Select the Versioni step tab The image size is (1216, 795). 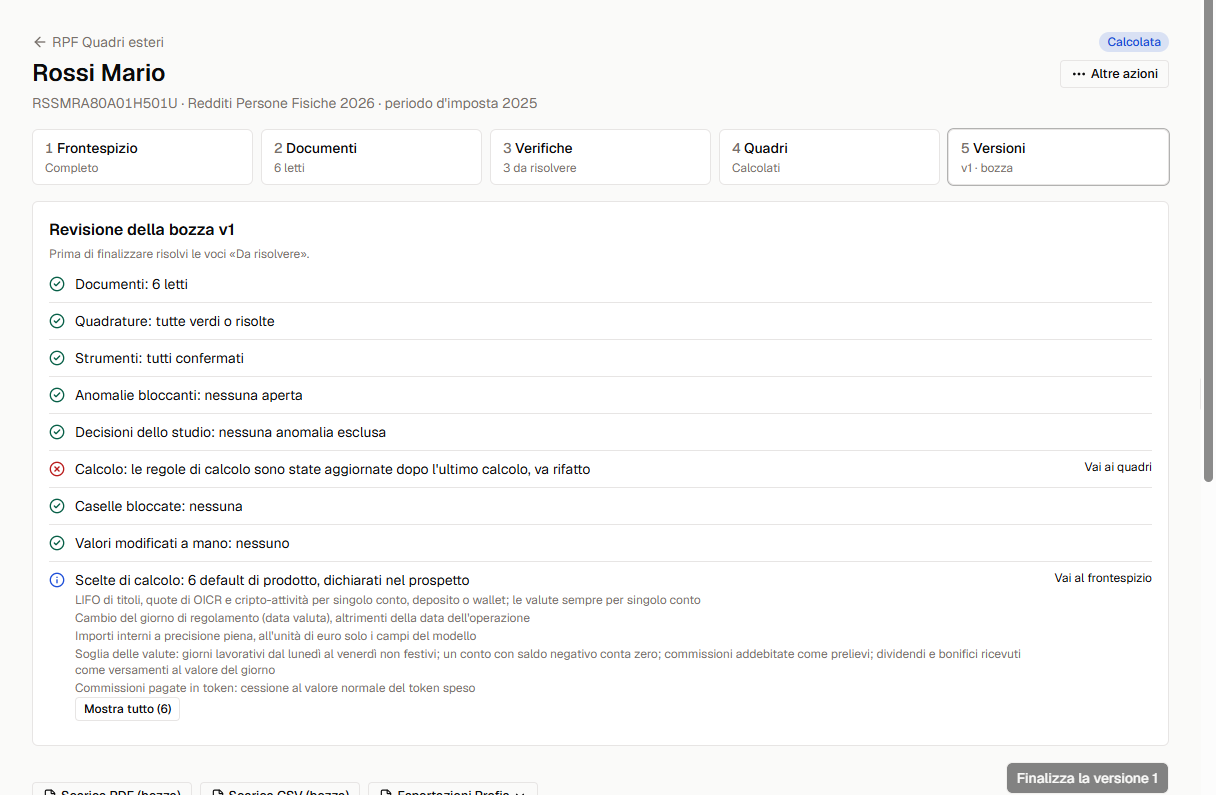tap(1058, 157)
